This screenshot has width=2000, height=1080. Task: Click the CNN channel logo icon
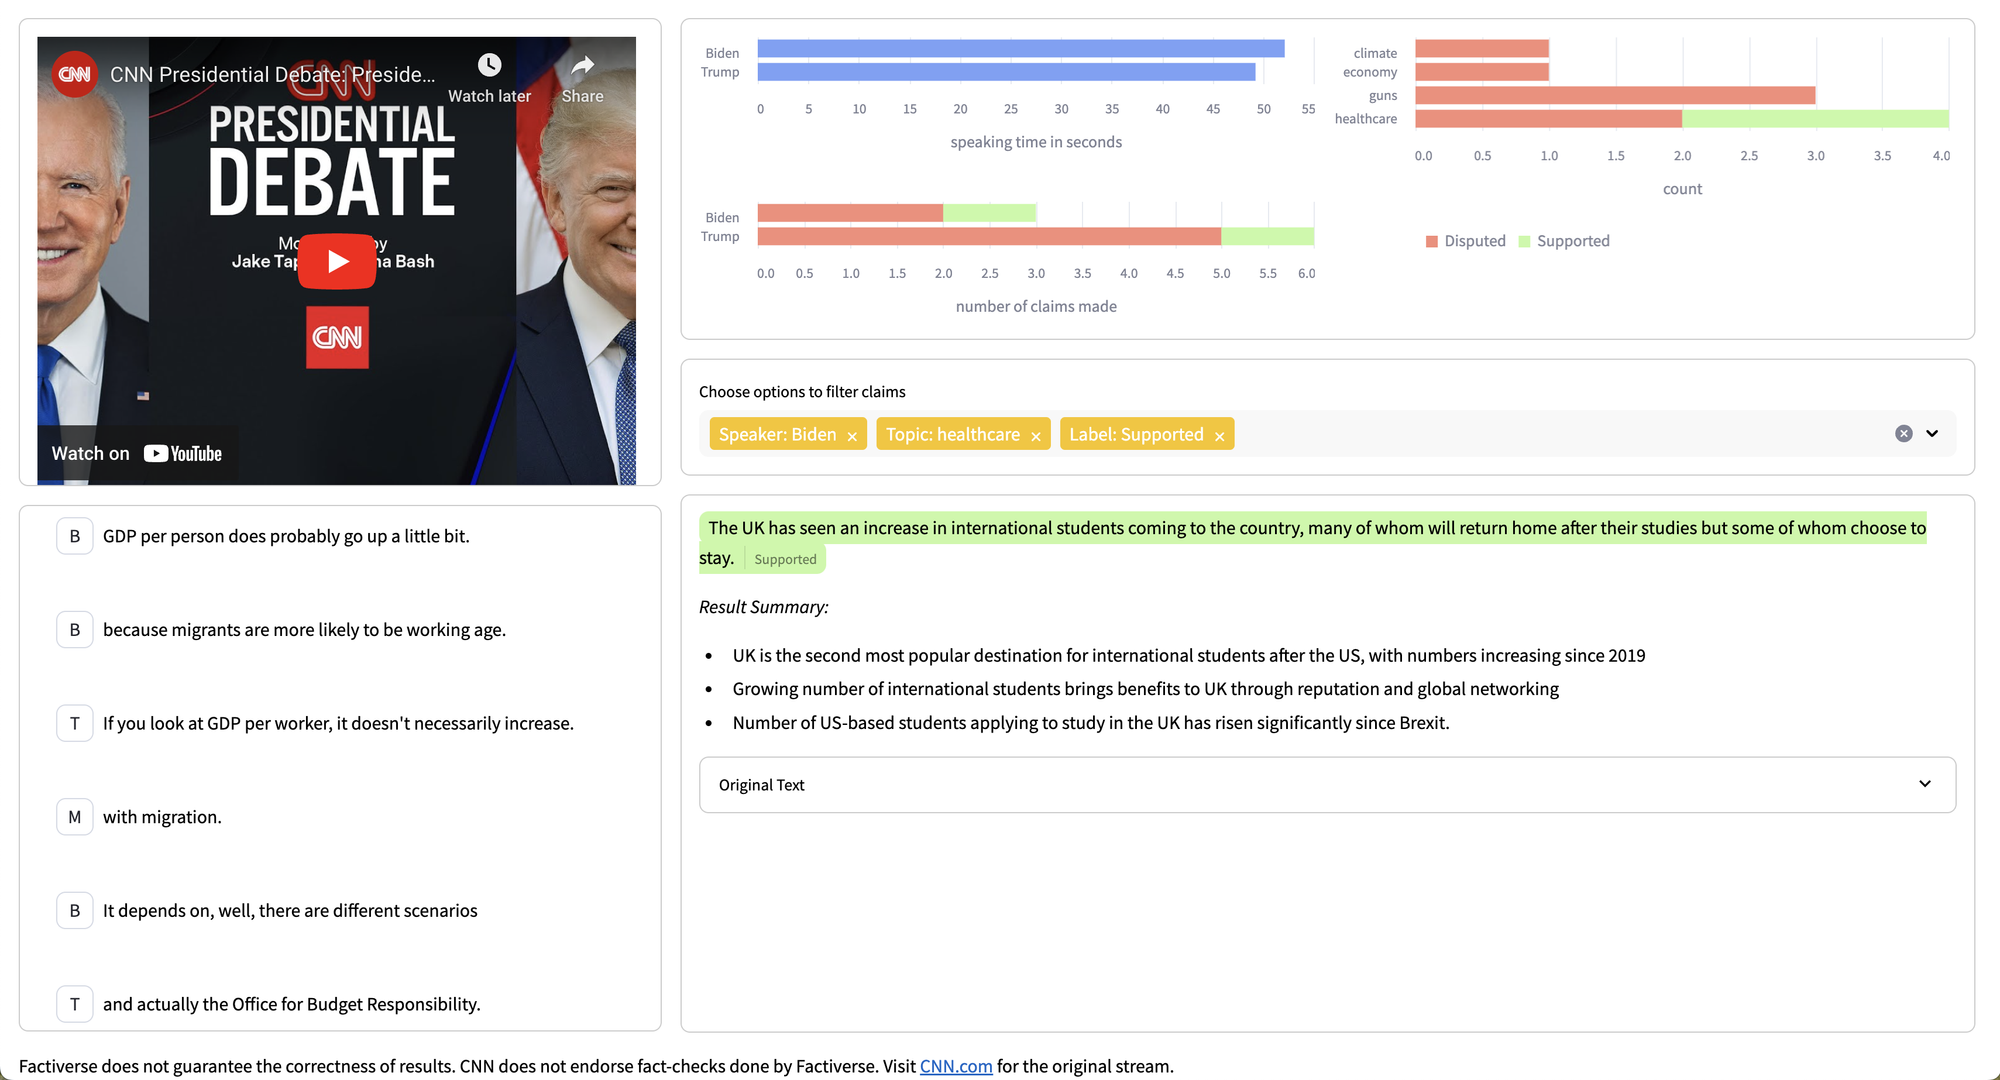coord(74,74)
